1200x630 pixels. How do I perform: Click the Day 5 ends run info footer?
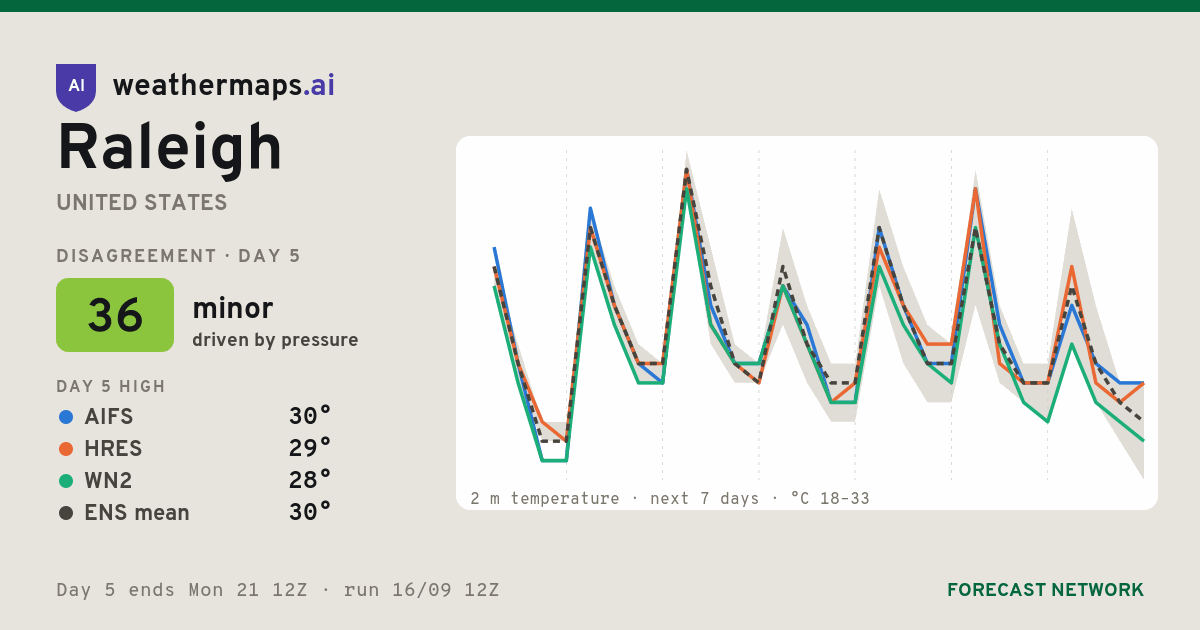tap(278, 590)
